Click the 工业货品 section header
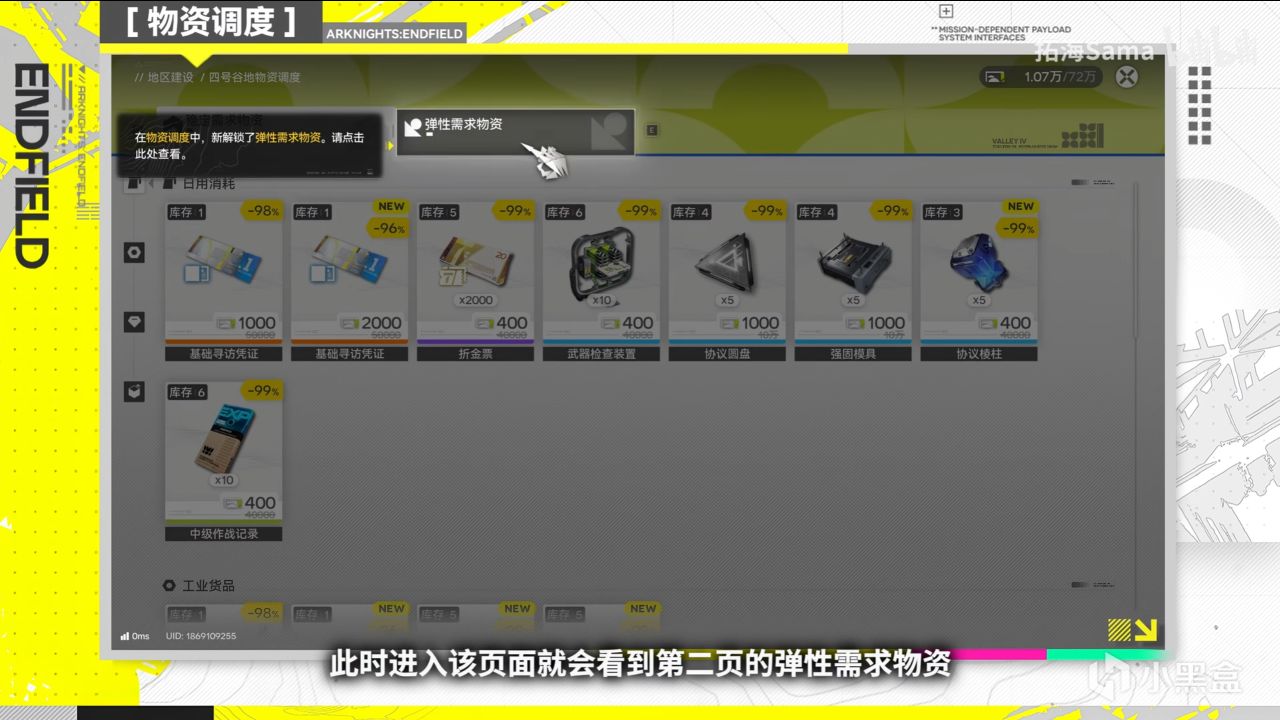1280x720 pixels. 208,585
